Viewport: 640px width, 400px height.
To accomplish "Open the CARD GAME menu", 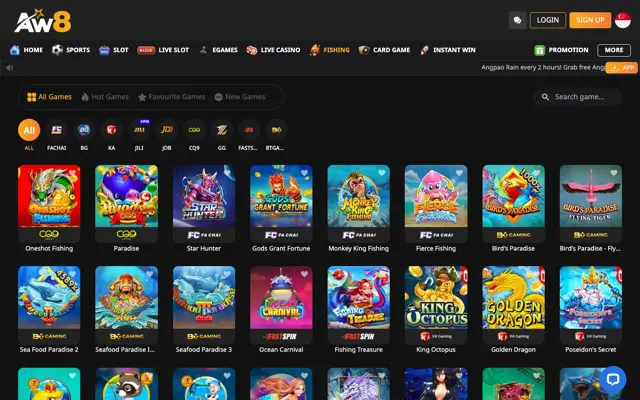I will tap(384, 50).
